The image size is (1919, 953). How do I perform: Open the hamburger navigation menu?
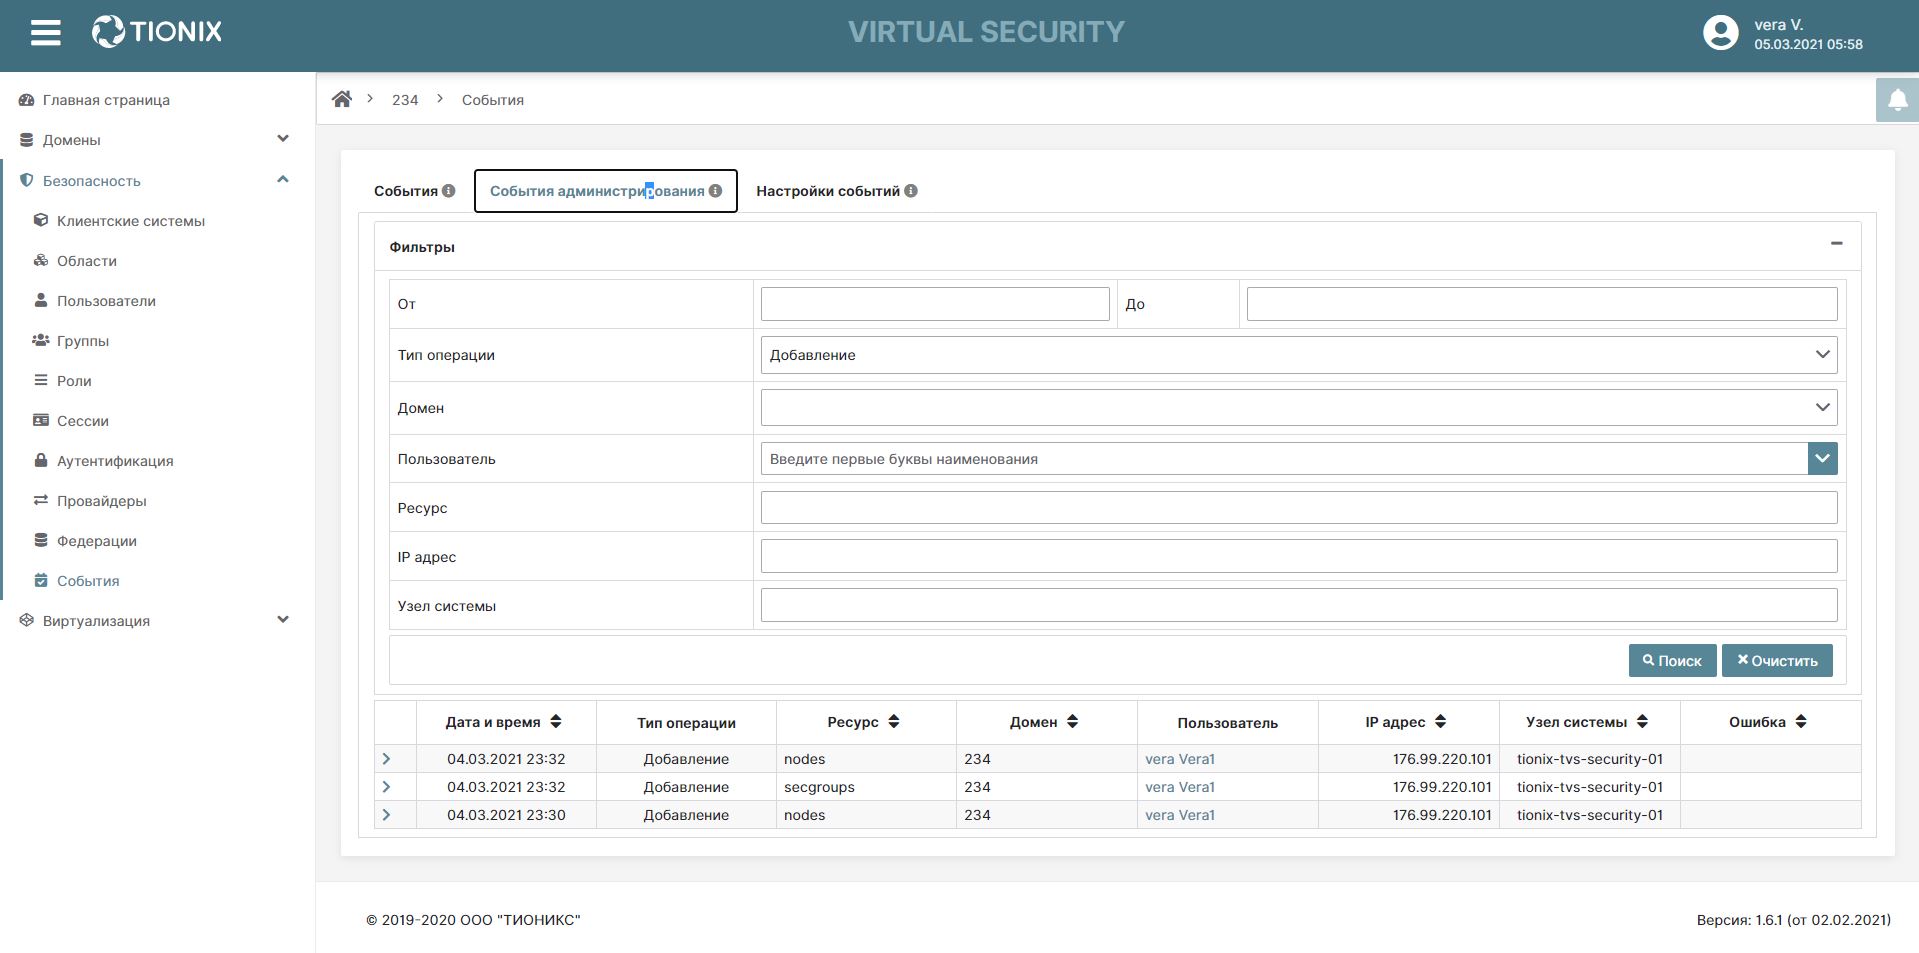[45, 33]
